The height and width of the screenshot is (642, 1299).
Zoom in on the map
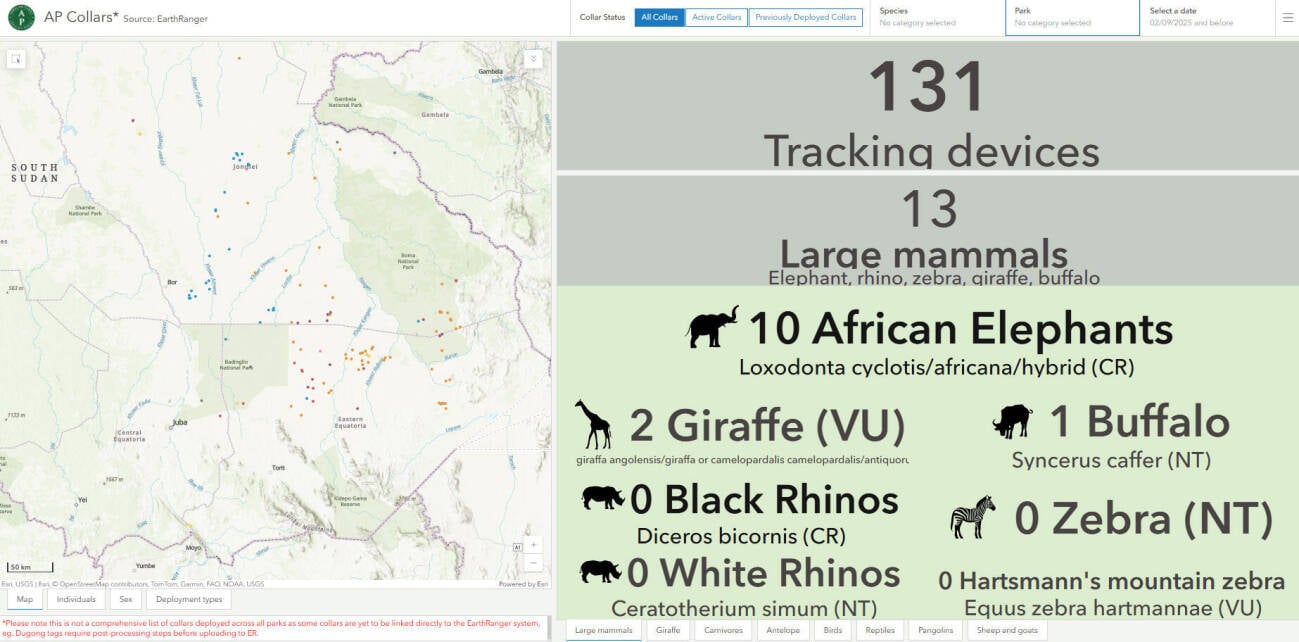coord(534,545)
